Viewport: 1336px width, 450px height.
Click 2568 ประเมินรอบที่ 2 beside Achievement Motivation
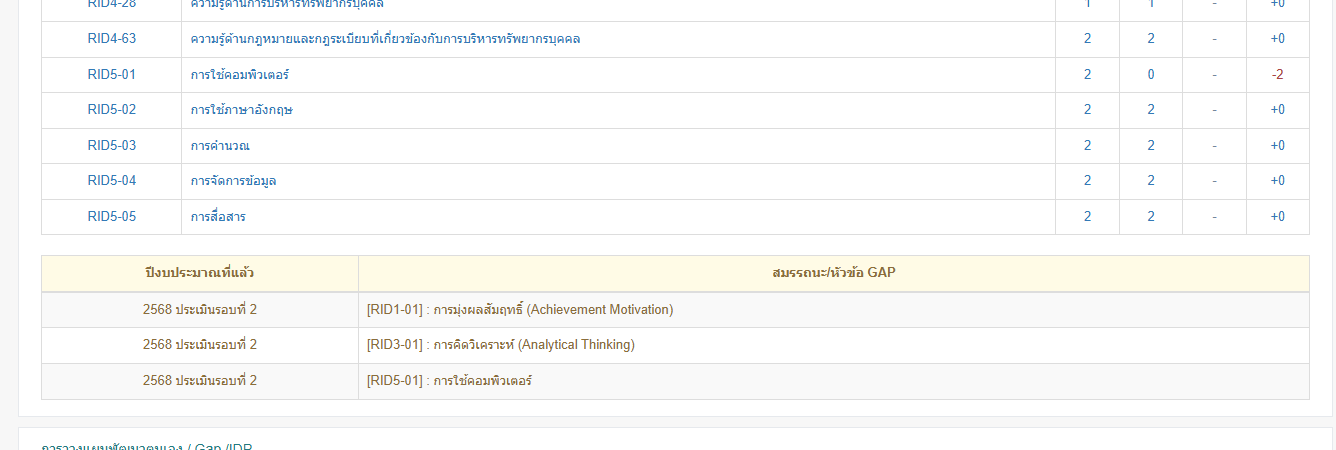tap(200, 310)
